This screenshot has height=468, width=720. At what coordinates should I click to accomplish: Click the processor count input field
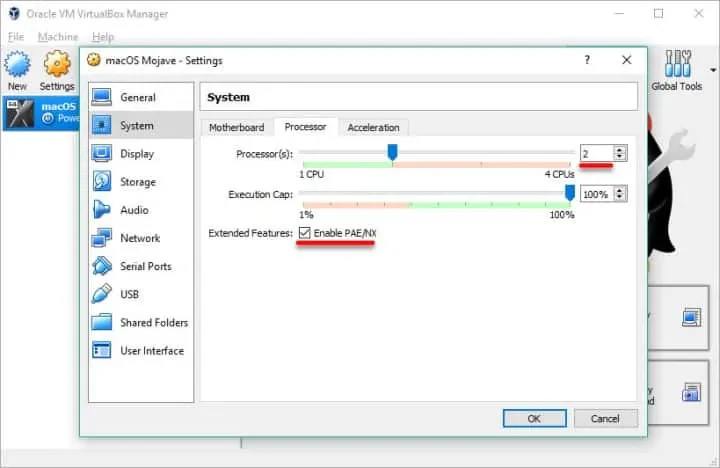[x=596, y=153]
